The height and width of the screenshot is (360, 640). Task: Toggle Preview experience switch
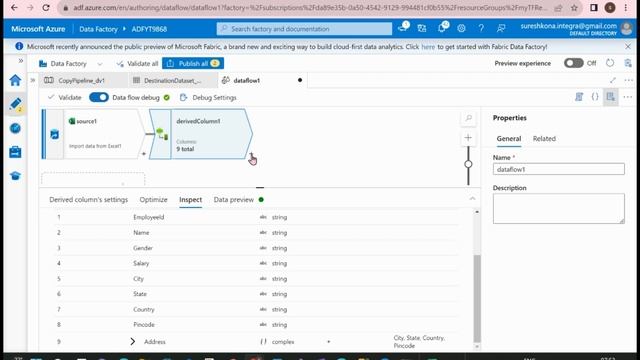pyautogui.click(x=573, y=63)
